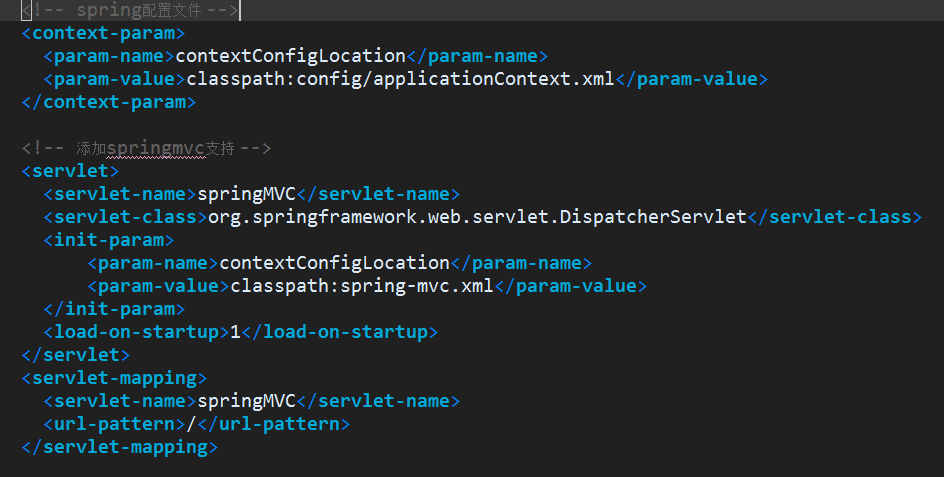Click classpath:spring-mvc.xml value text

click(362, 285)
